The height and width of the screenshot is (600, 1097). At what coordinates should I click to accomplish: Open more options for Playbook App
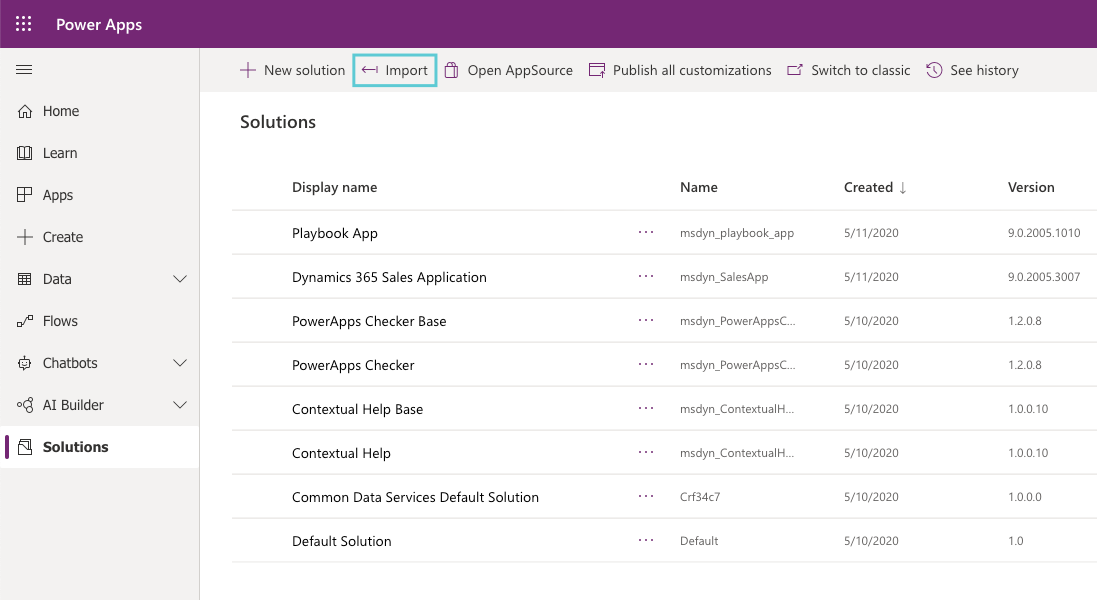coord(646,232)
